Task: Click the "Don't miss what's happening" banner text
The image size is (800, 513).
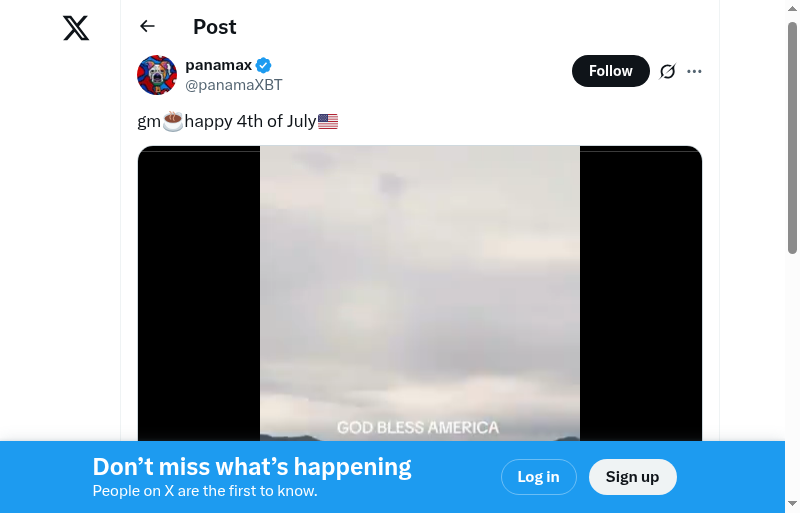Action: tap(252, 467)
